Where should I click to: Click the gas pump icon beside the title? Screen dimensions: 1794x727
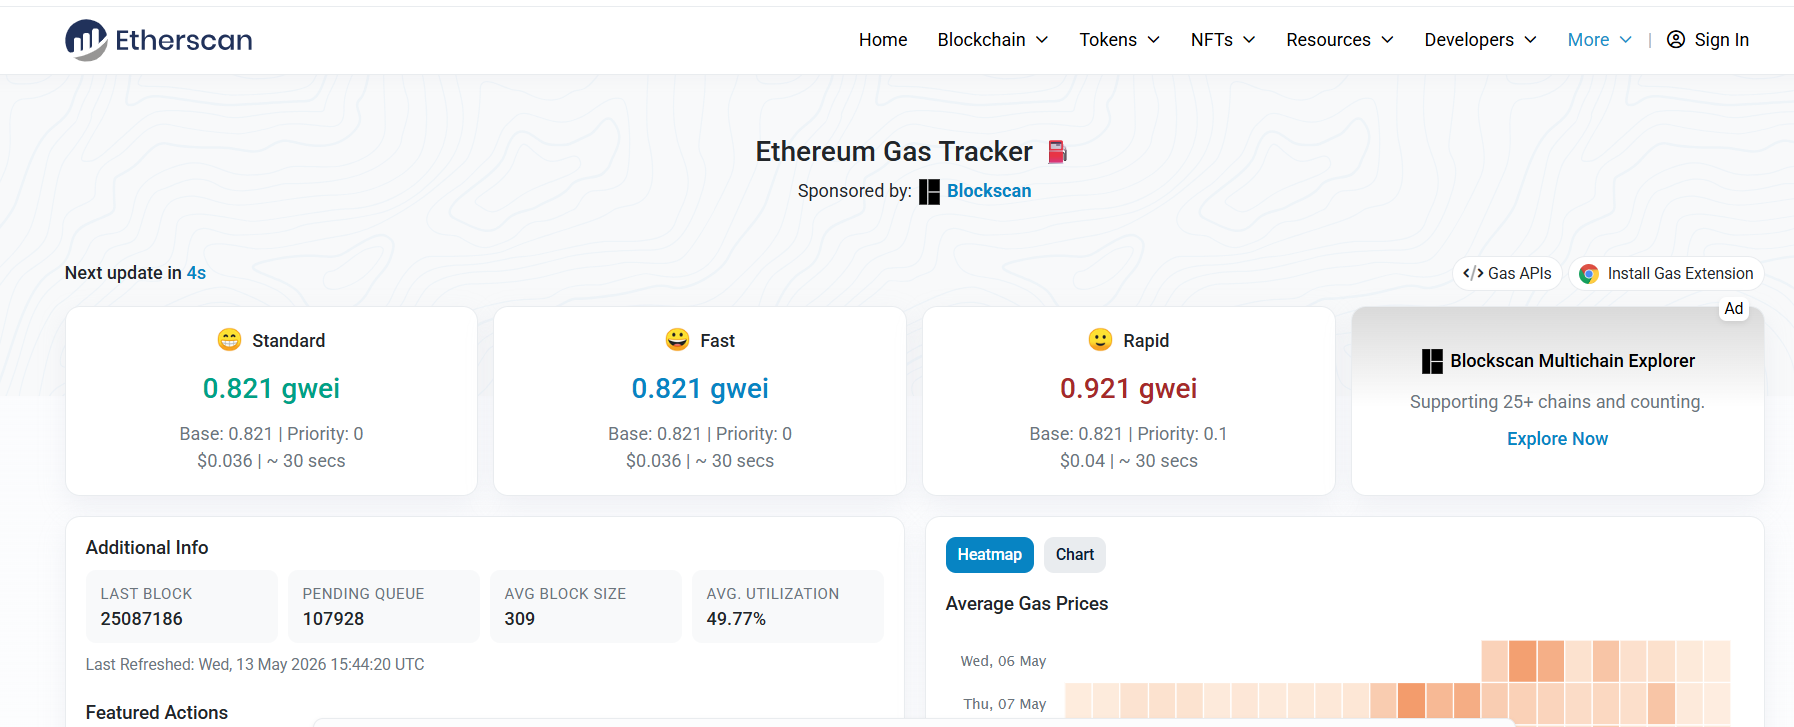click(1057, 152)
